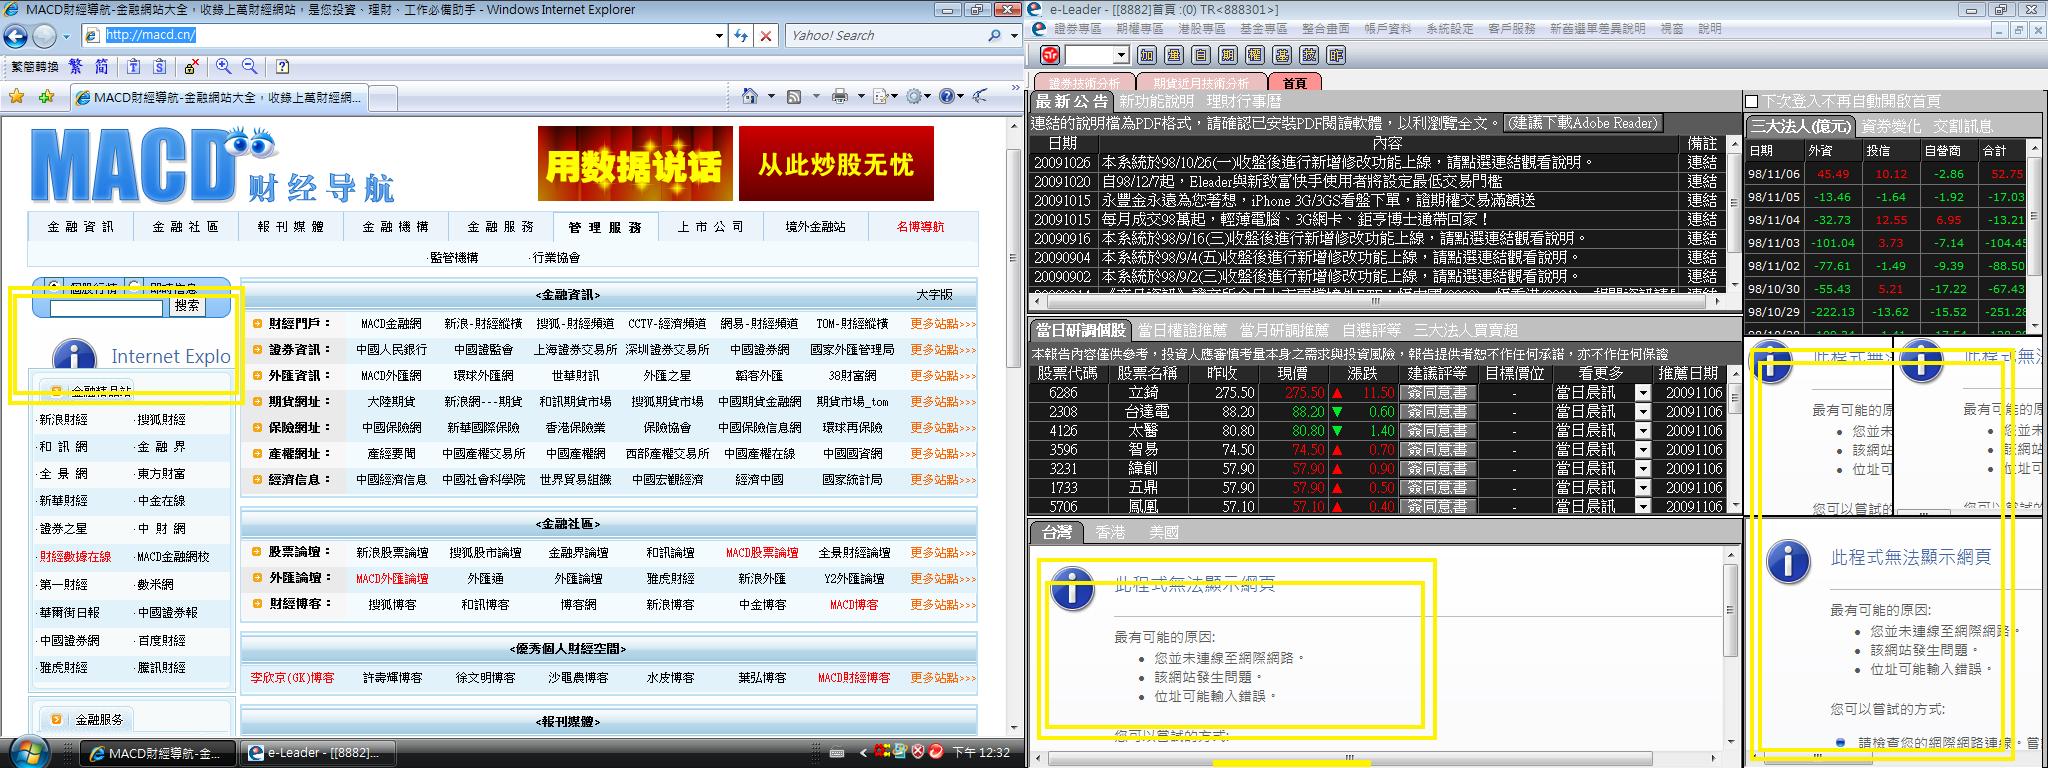Click 連結 for 20091026 announcement
This screenshot has width=2048, height=768.
click(1701, 162)
